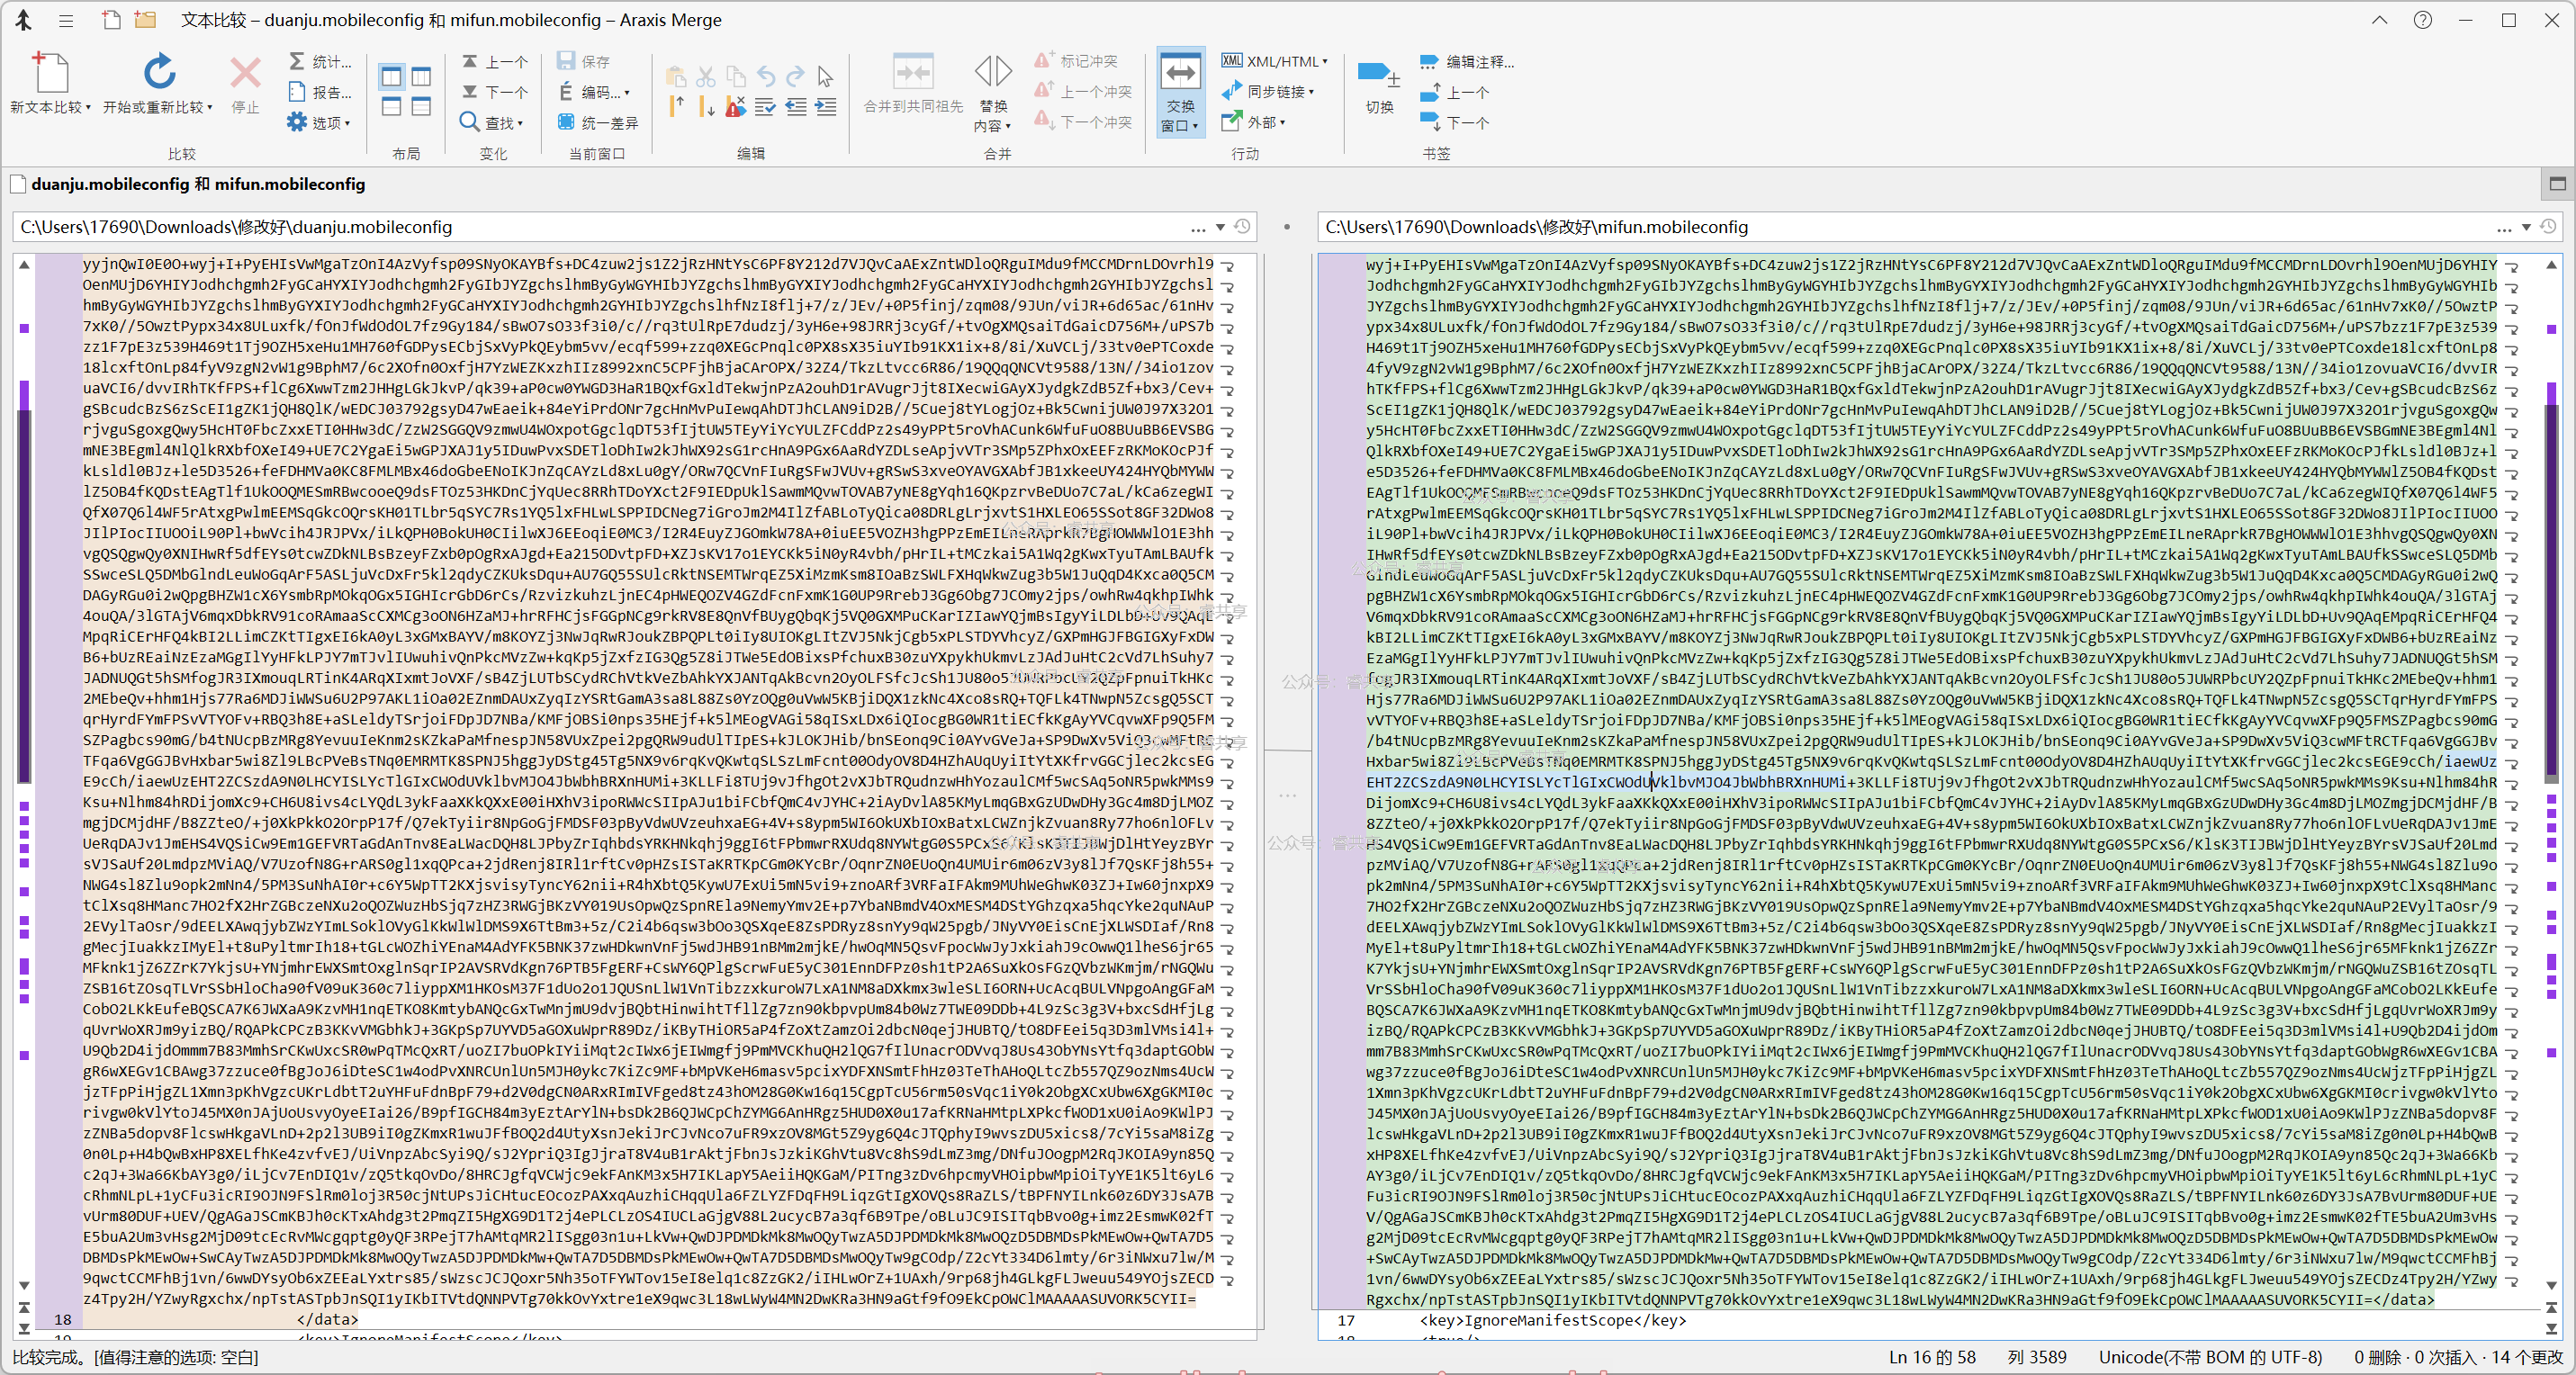
Task: Go to next change with 下一个 in 变化 group
Action: (x=495, y=92)
